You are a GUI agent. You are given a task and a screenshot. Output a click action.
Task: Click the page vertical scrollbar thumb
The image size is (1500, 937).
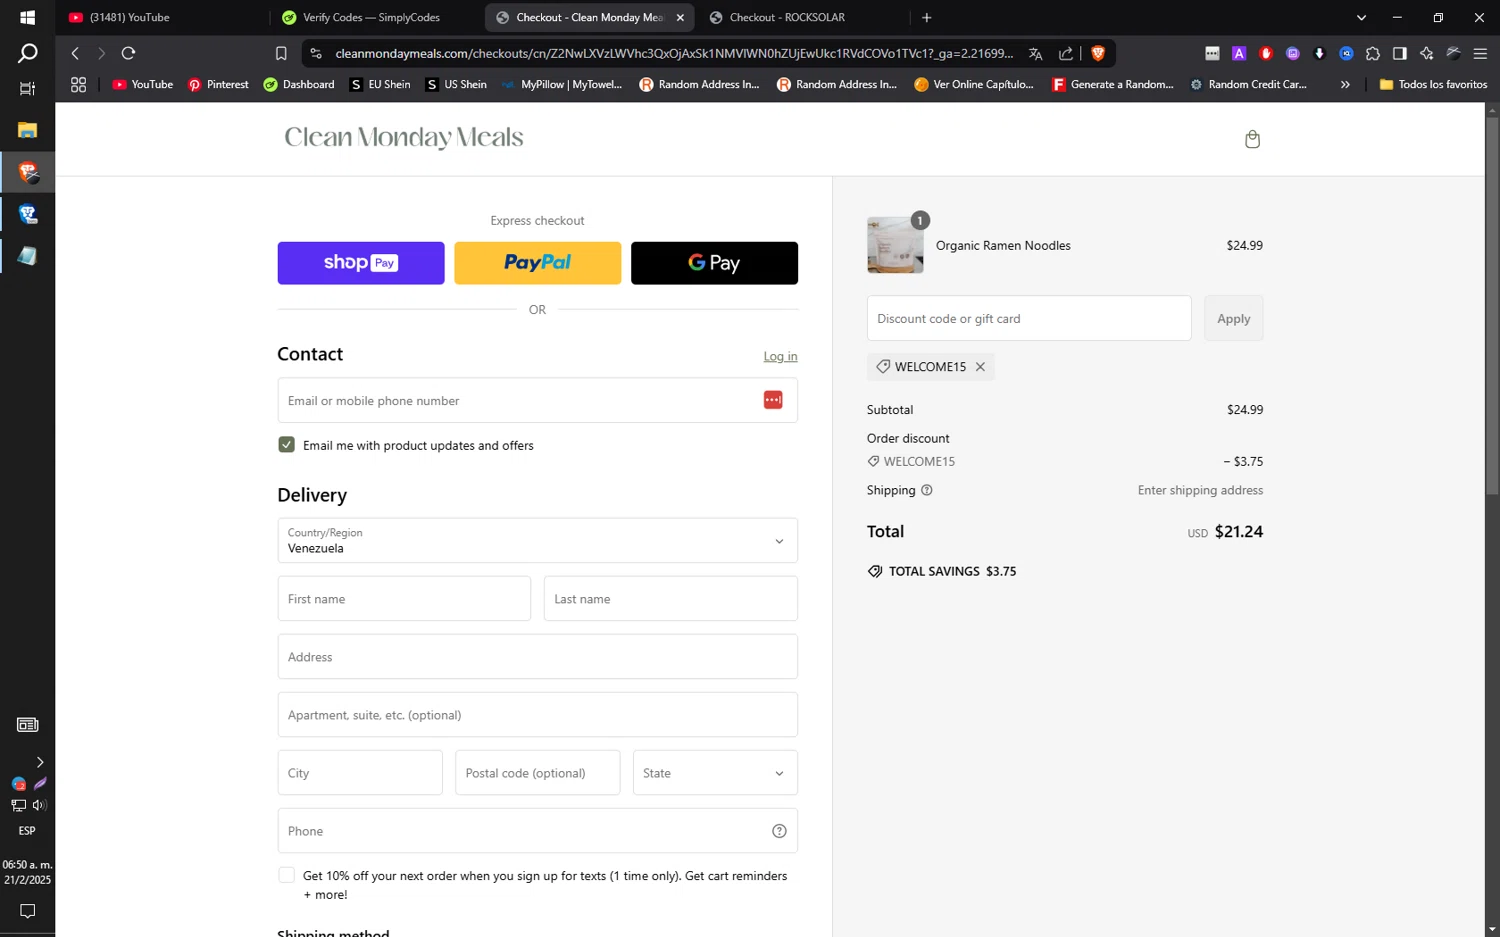tap(1492, 305)
